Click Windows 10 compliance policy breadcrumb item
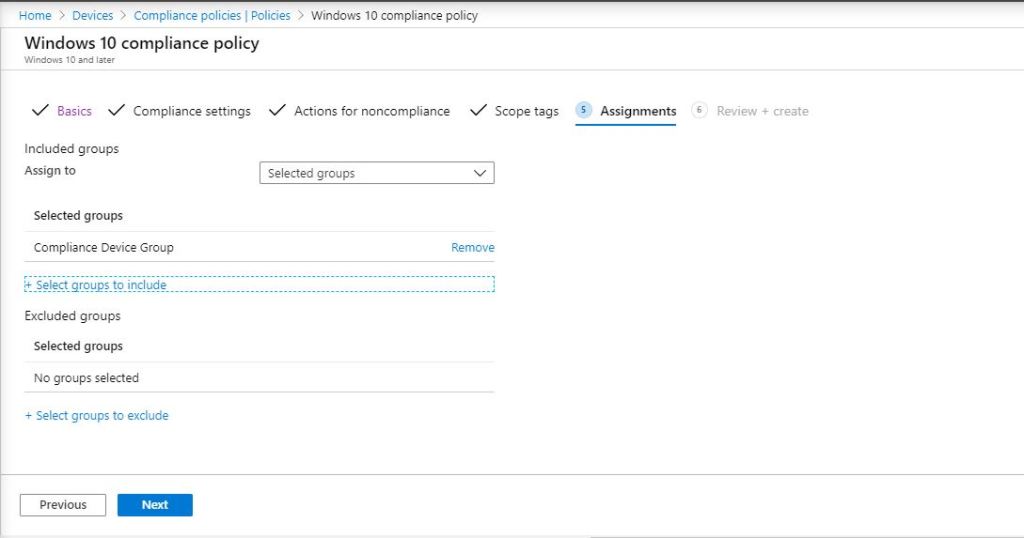This screenshot has width=1024, height=538. [394, 16]
